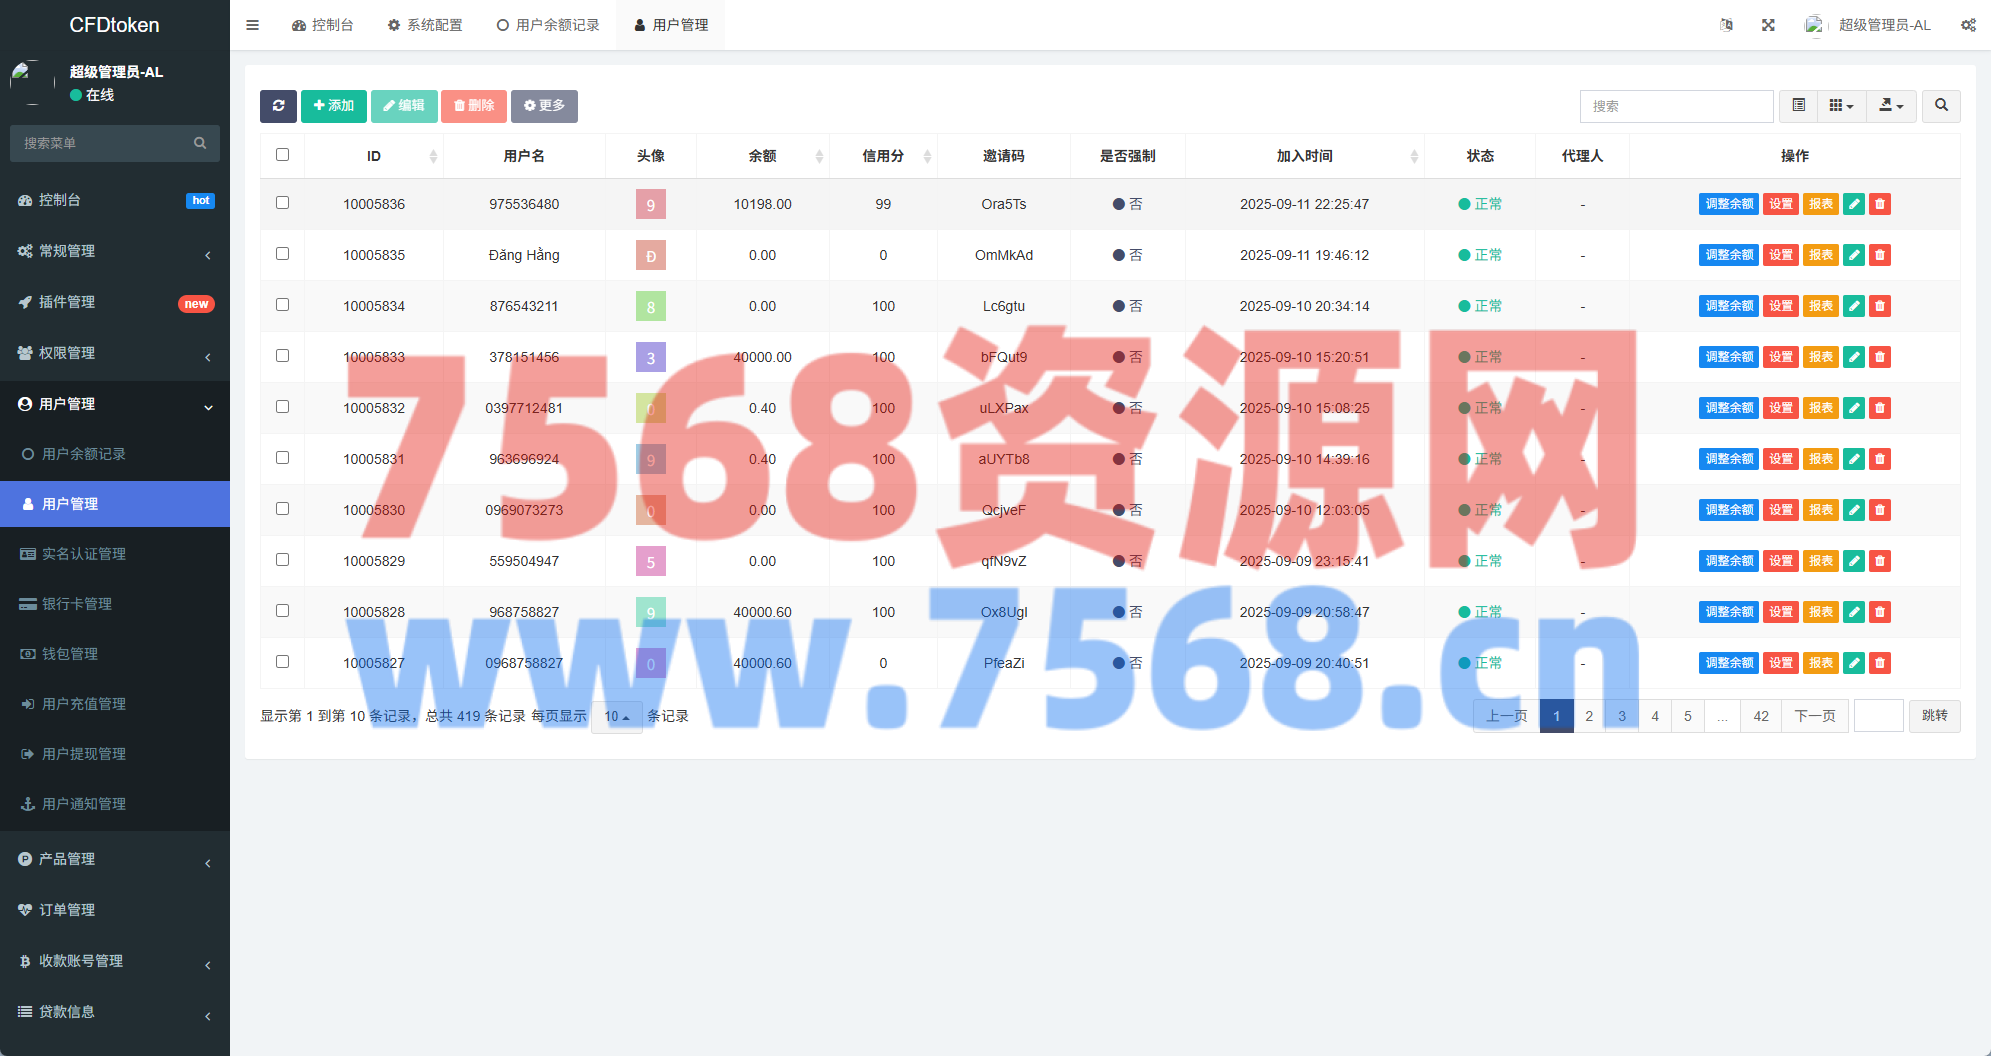Expand the 产品管理 sidebar menu
The image size is (1991, 1056).
(115, 859)
